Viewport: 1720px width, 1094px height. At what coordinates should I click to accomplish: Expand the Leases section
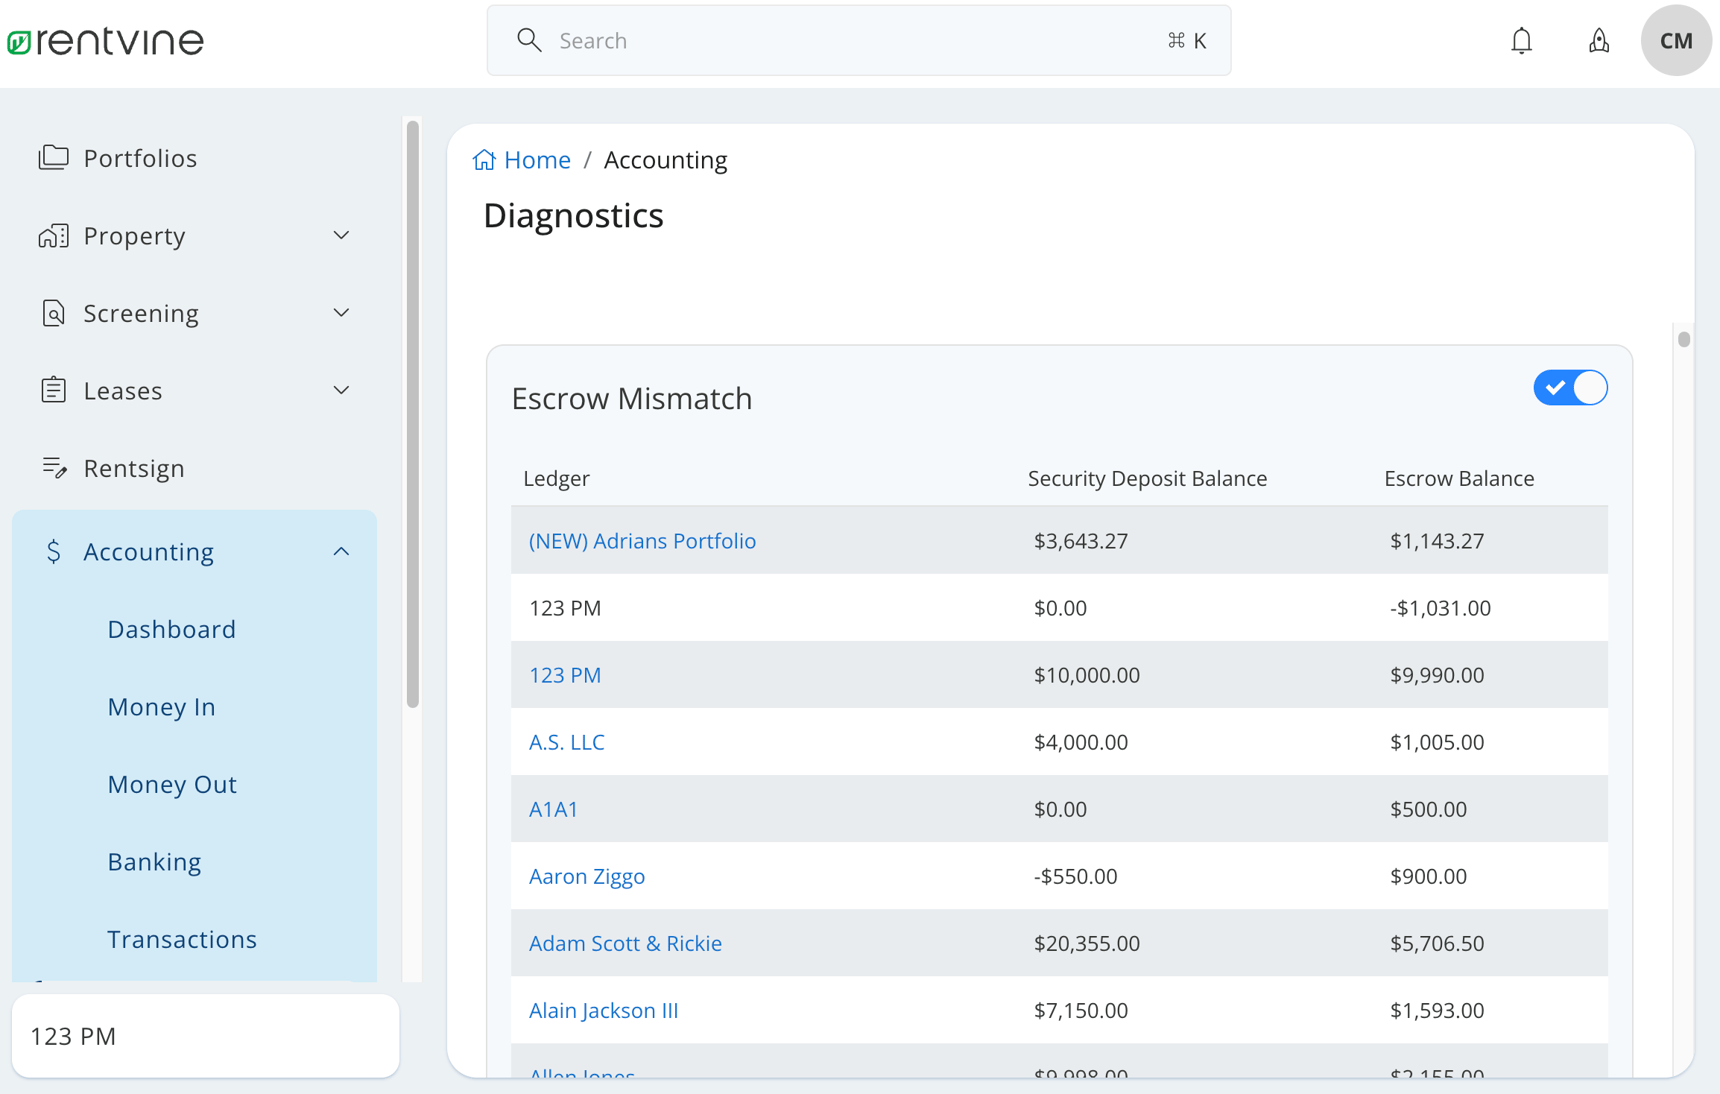coord(341,390)
